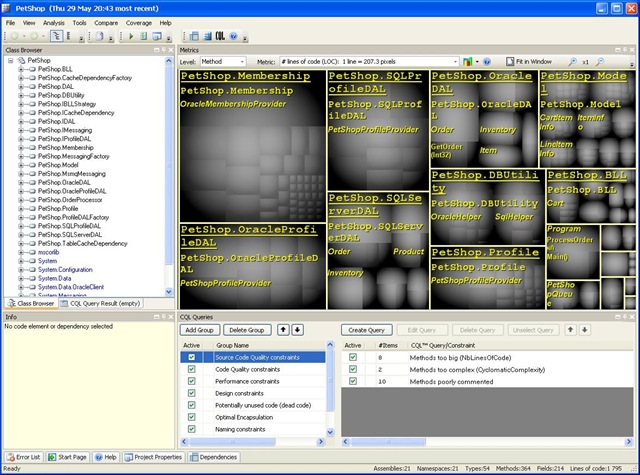Open the dropdown arrow beside the colored chart icon
The width and height of the screenshot is (640, 475).
click(x=477, y=62)
